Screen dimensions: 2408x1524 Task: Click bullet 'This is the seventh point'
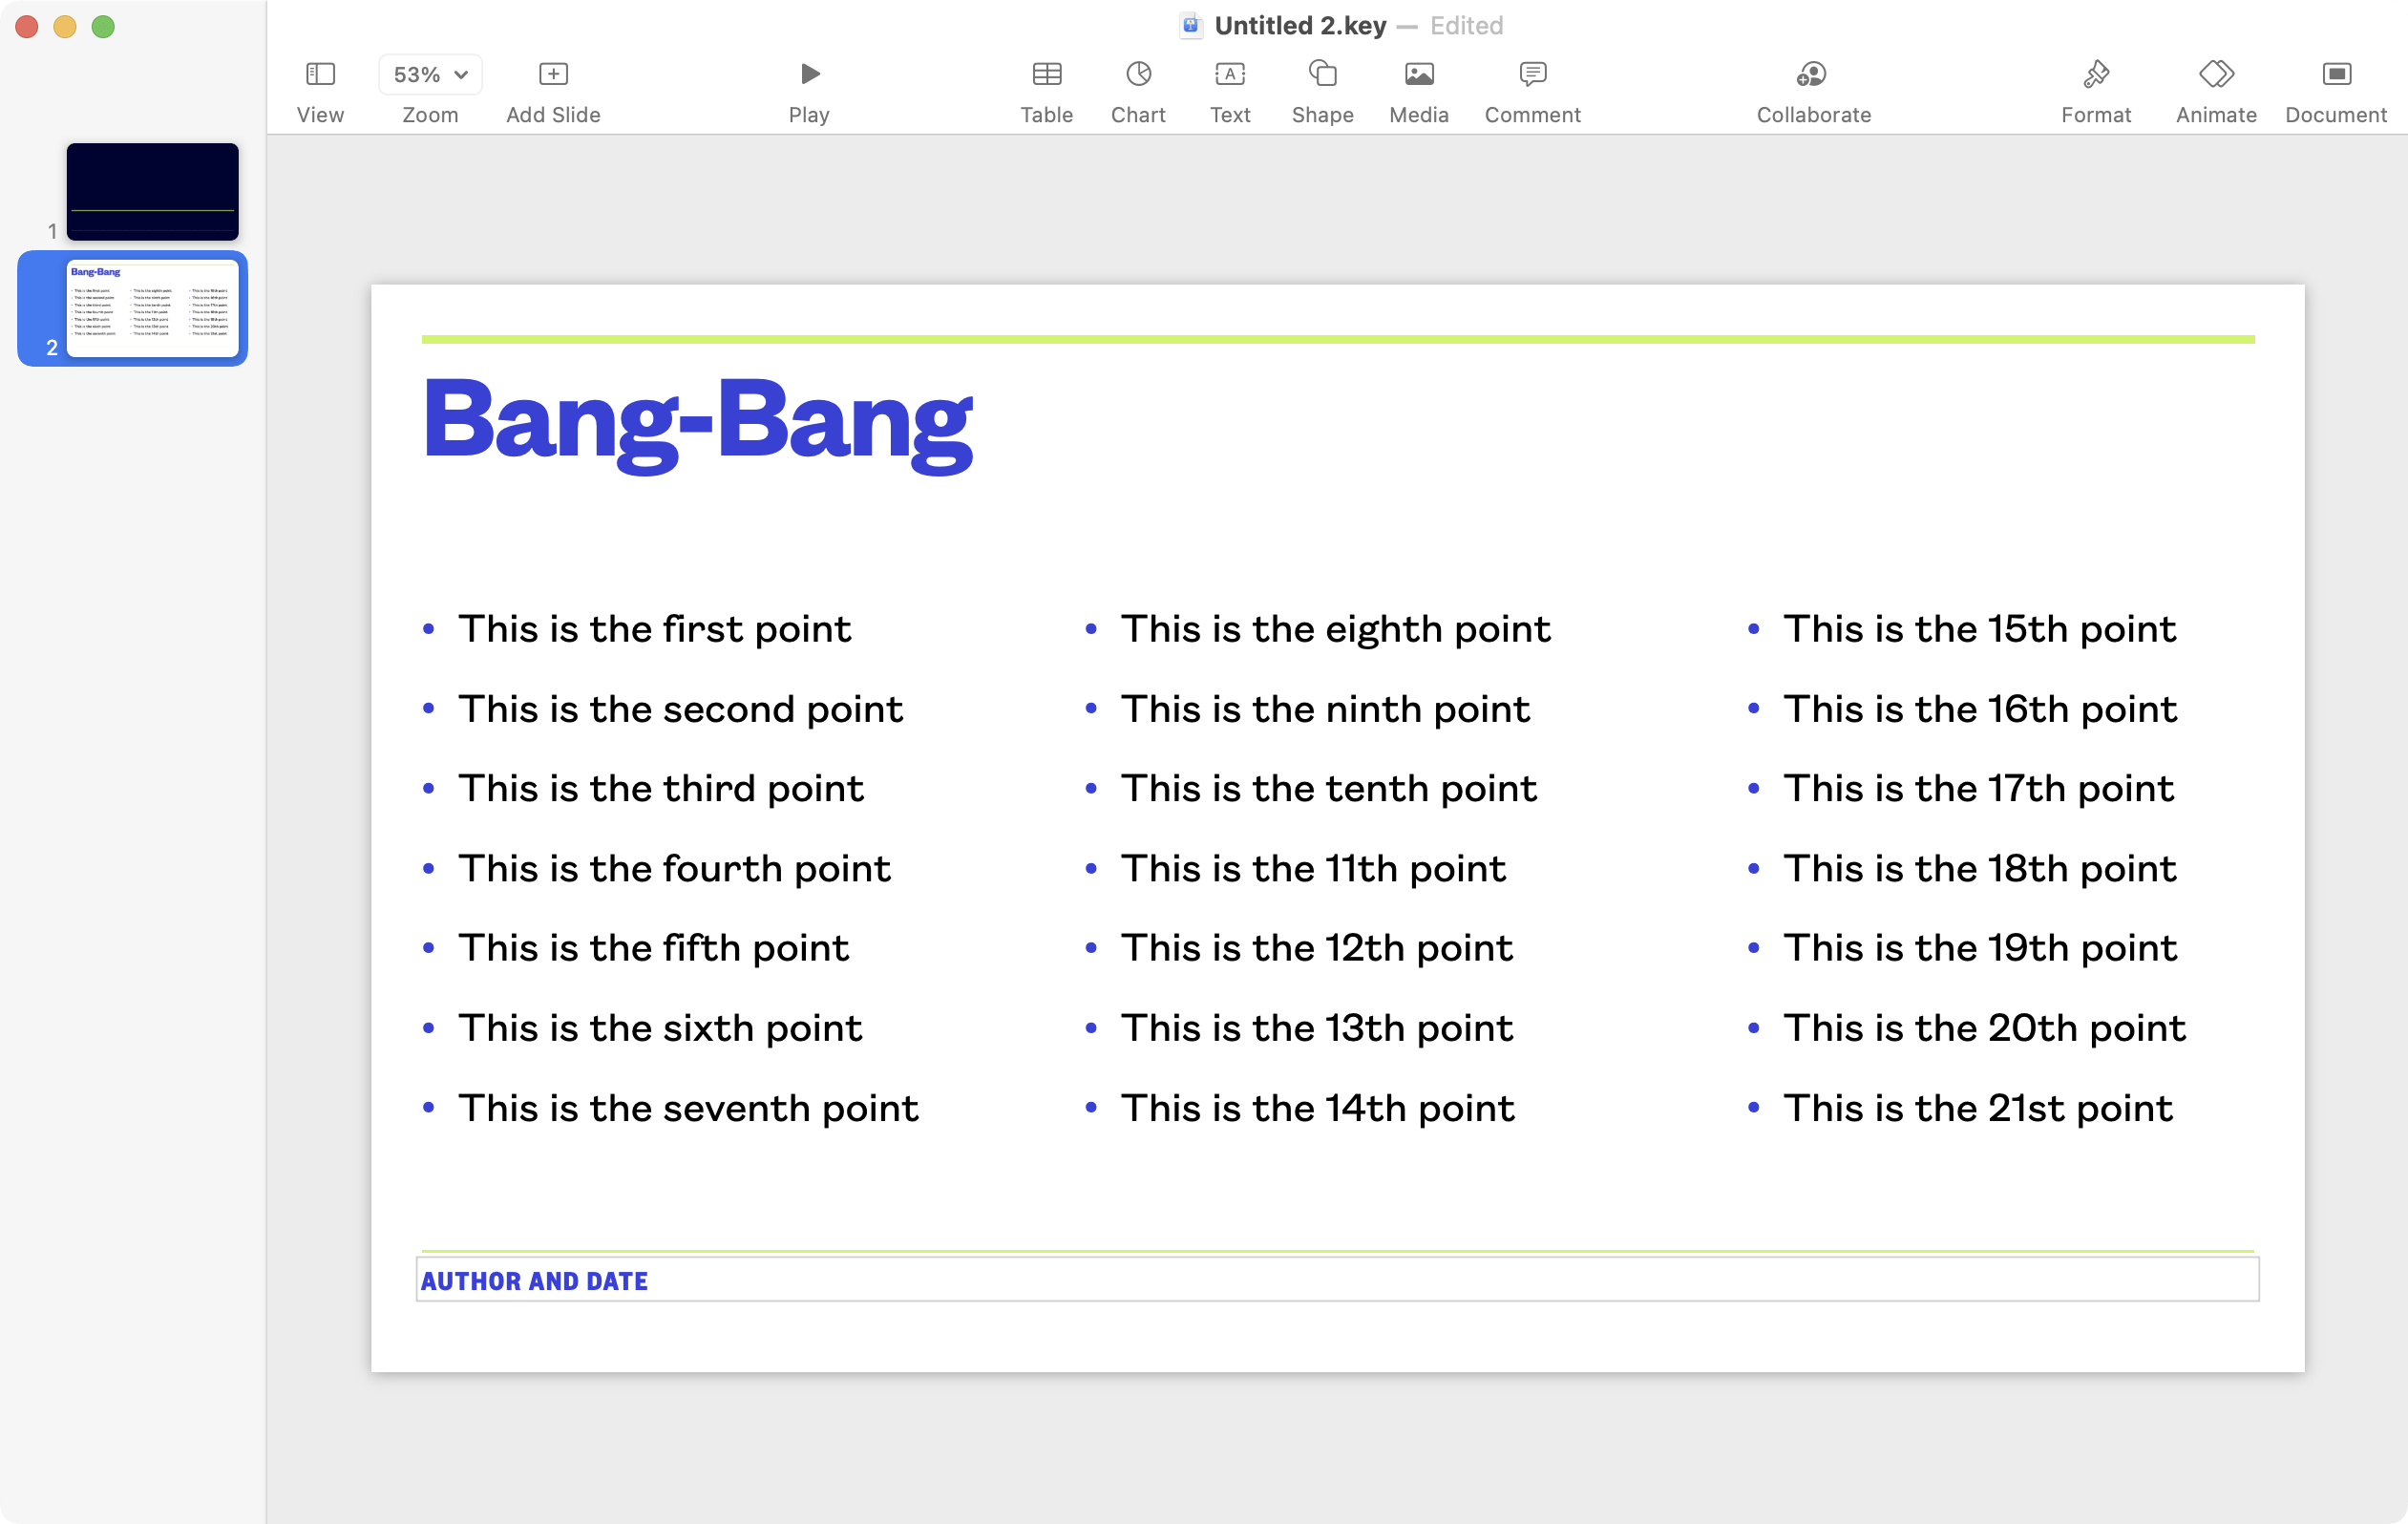(688, 1108)
